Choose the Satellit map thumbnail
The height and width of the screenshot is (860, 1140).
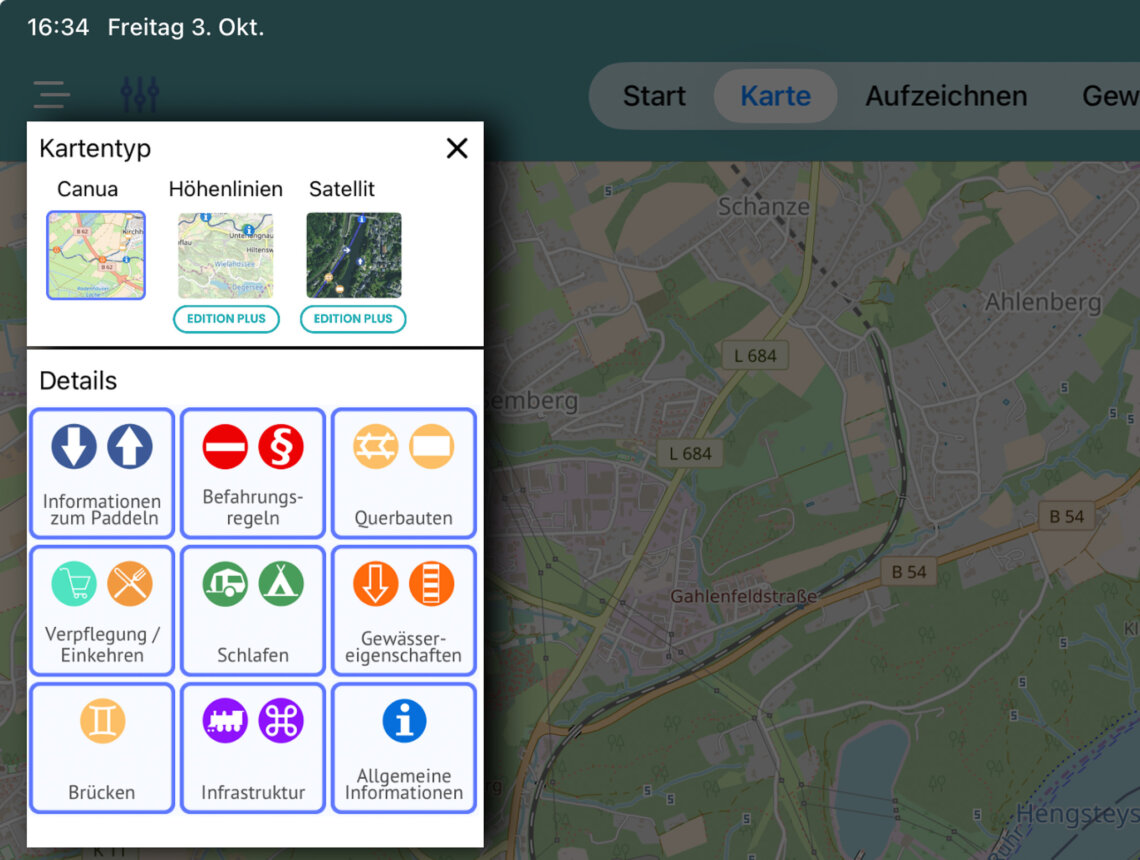(x=353, y=255)
